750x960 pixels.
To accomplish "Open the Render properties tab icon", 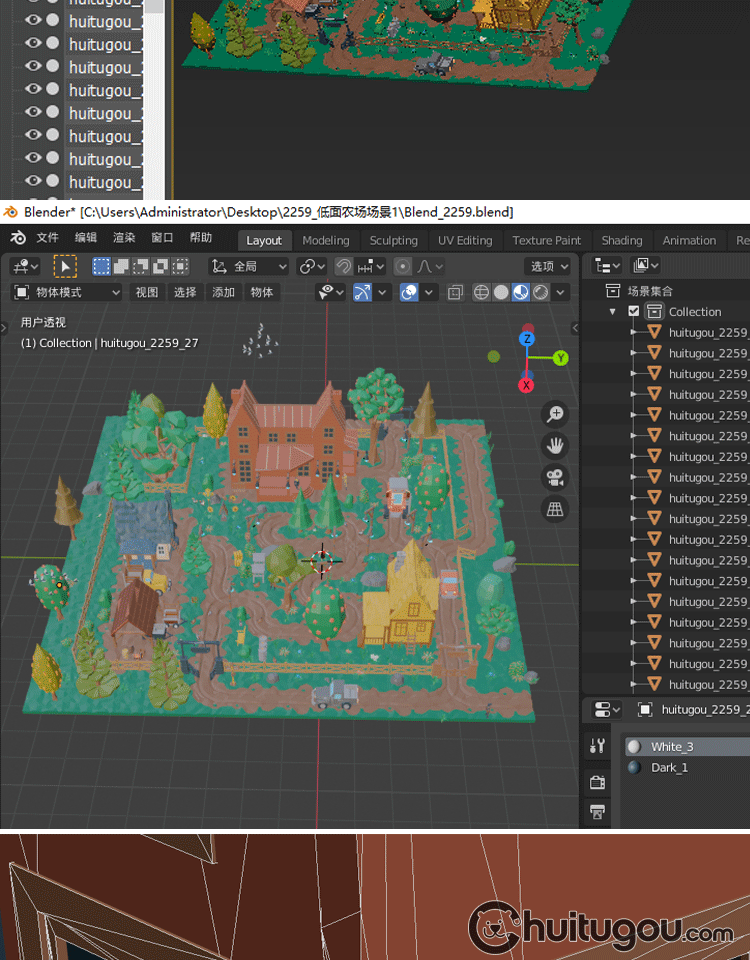I will 598,782.
